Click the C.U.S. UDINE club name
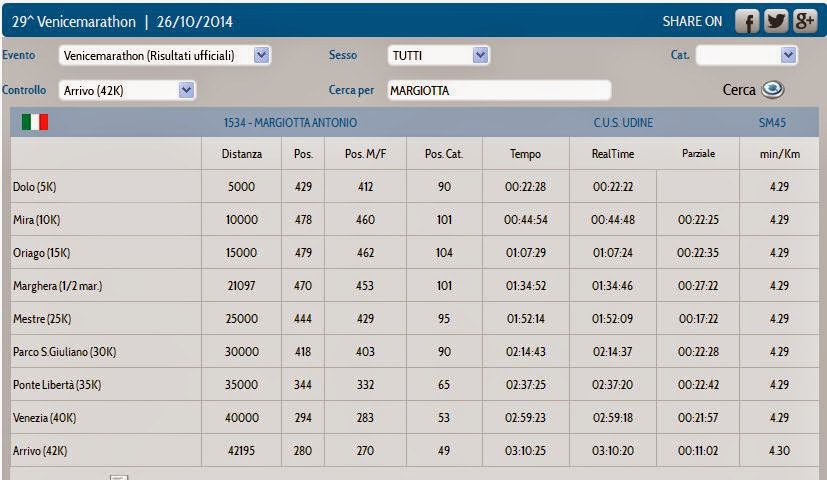Screen dimensions: 827x480 [623, 122]
